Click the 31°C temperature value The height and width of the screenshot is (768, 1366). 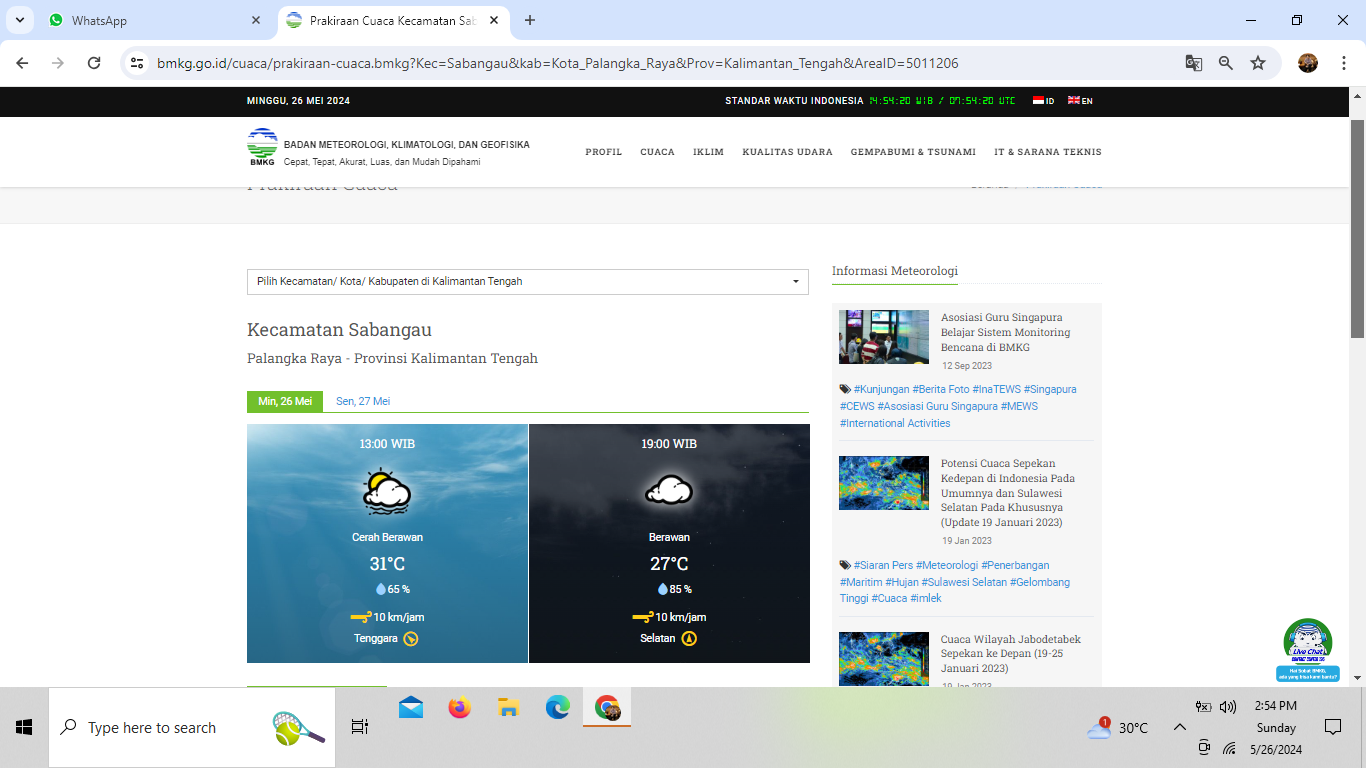(x=387, y=564)
